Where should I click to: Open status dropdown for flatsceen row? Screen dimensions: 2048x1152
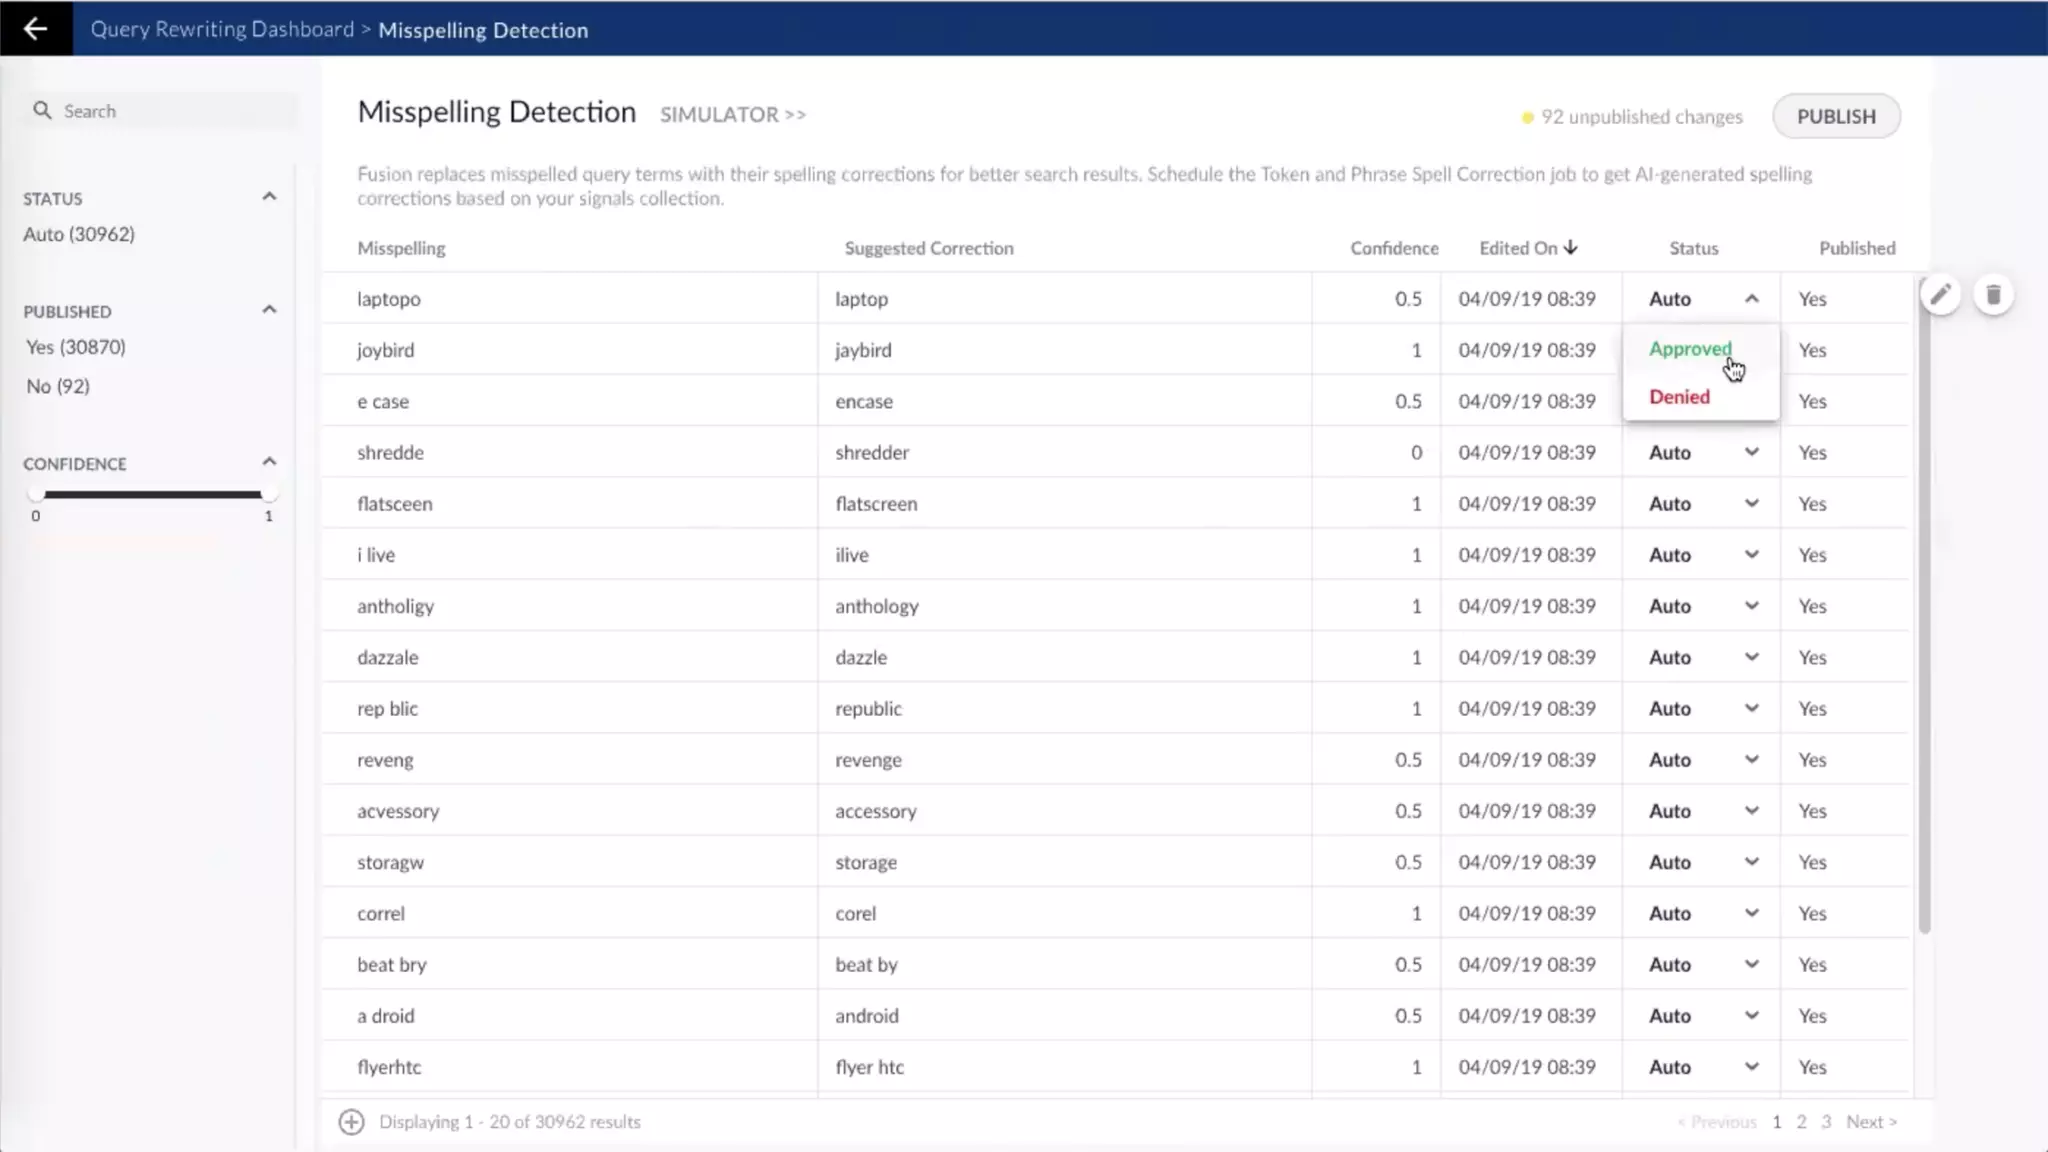pos(1751,504)
